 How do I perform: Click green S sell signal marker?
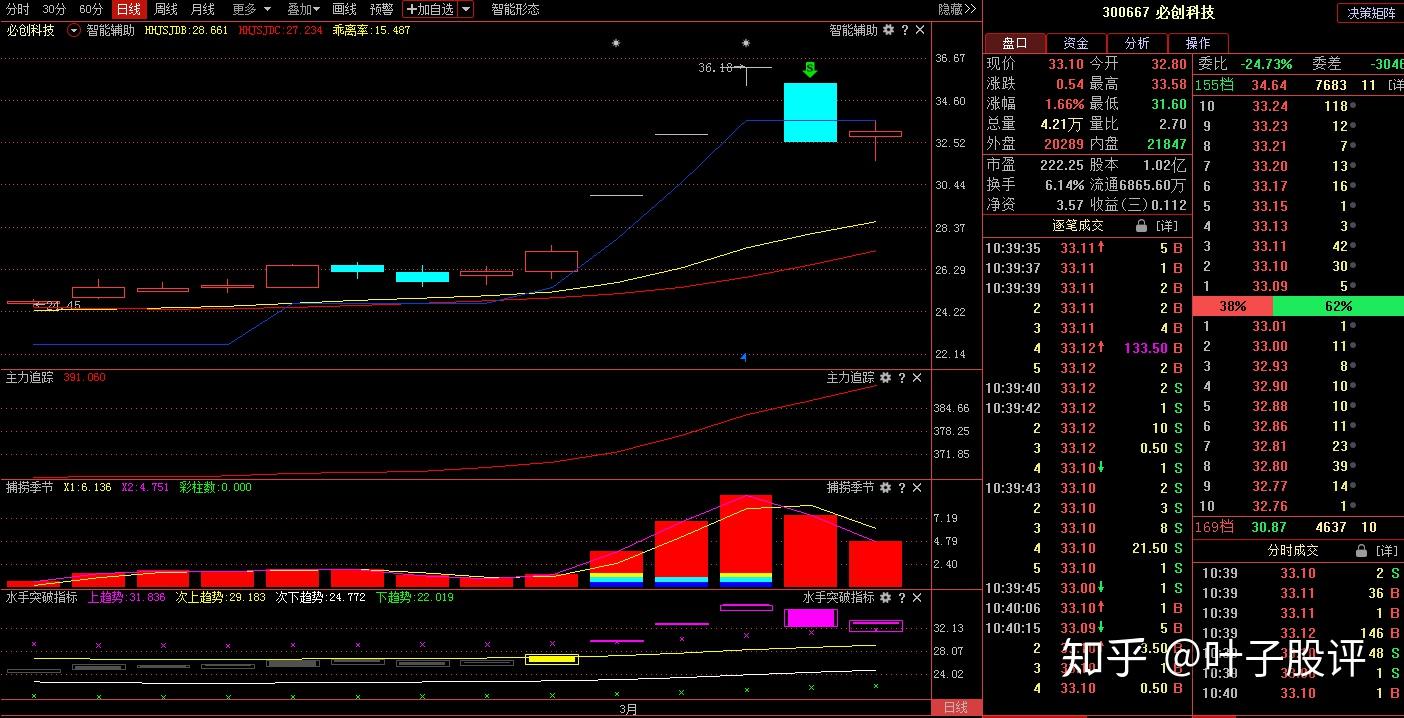pos(810,69)
